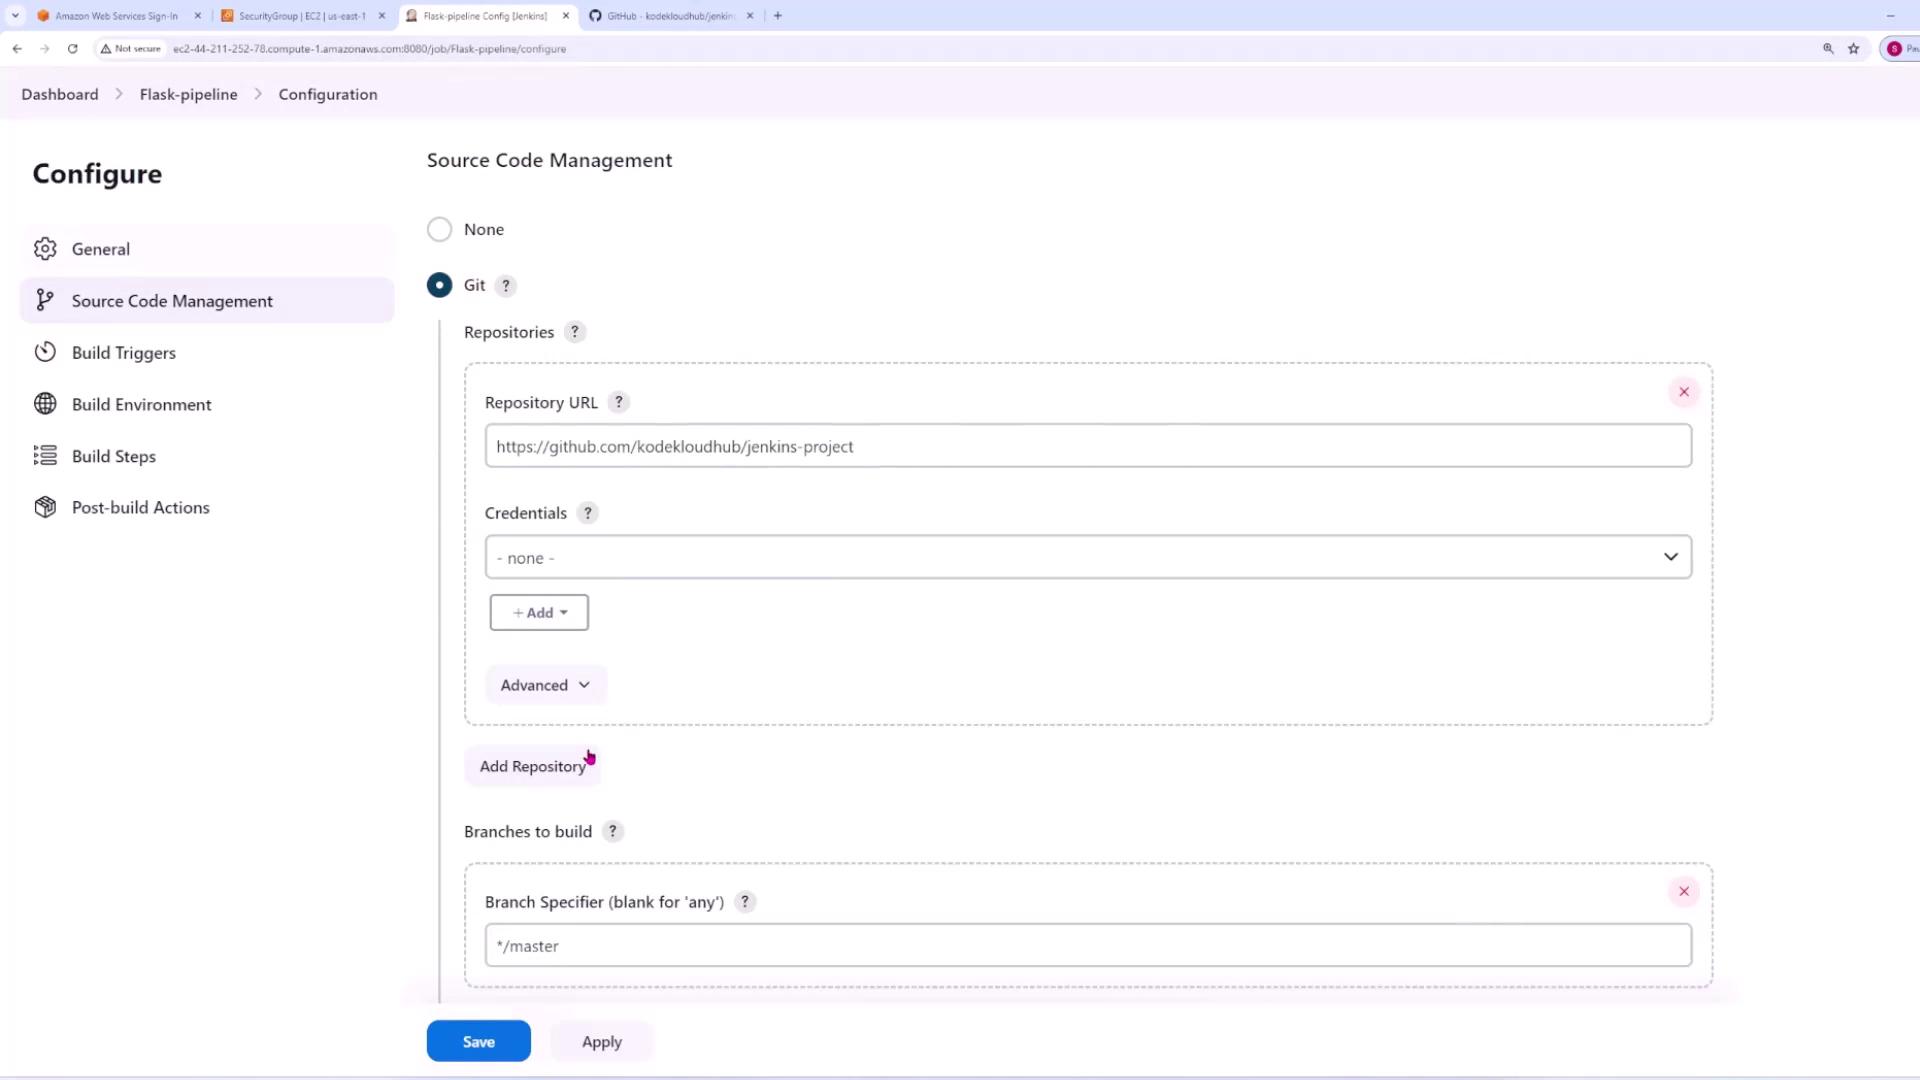Click the Build Steps list icon
1920x1080 pixels.
click(45, 456)
